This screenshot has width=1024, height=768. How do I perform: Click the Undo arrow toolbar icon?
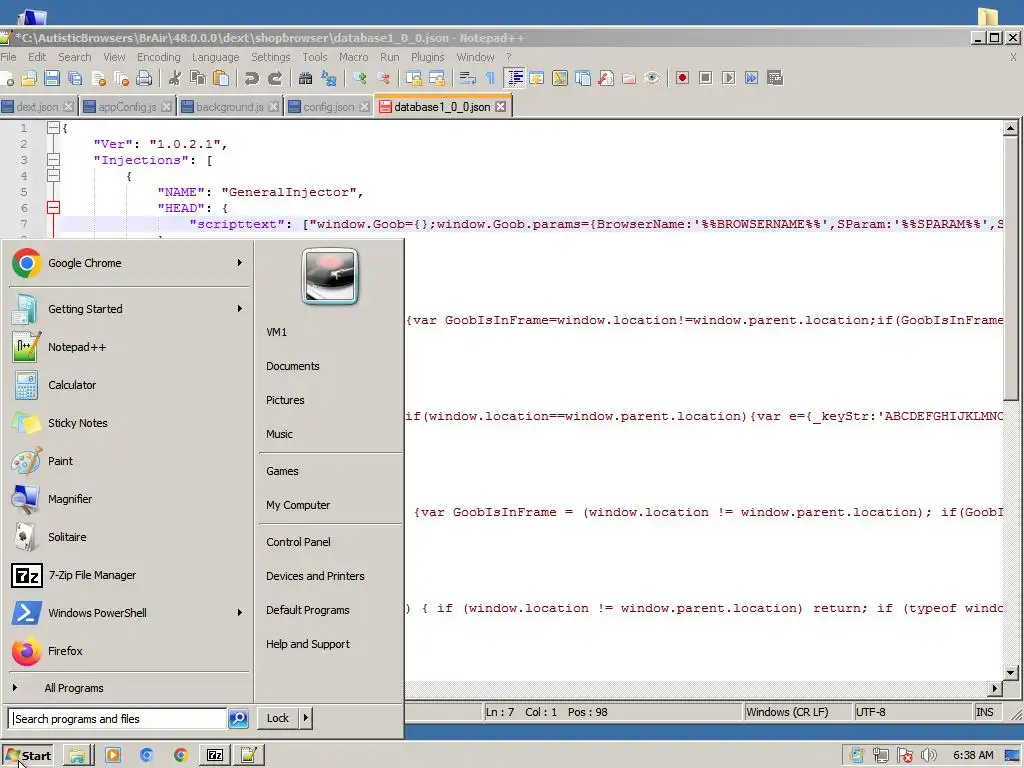click(251, 78)
